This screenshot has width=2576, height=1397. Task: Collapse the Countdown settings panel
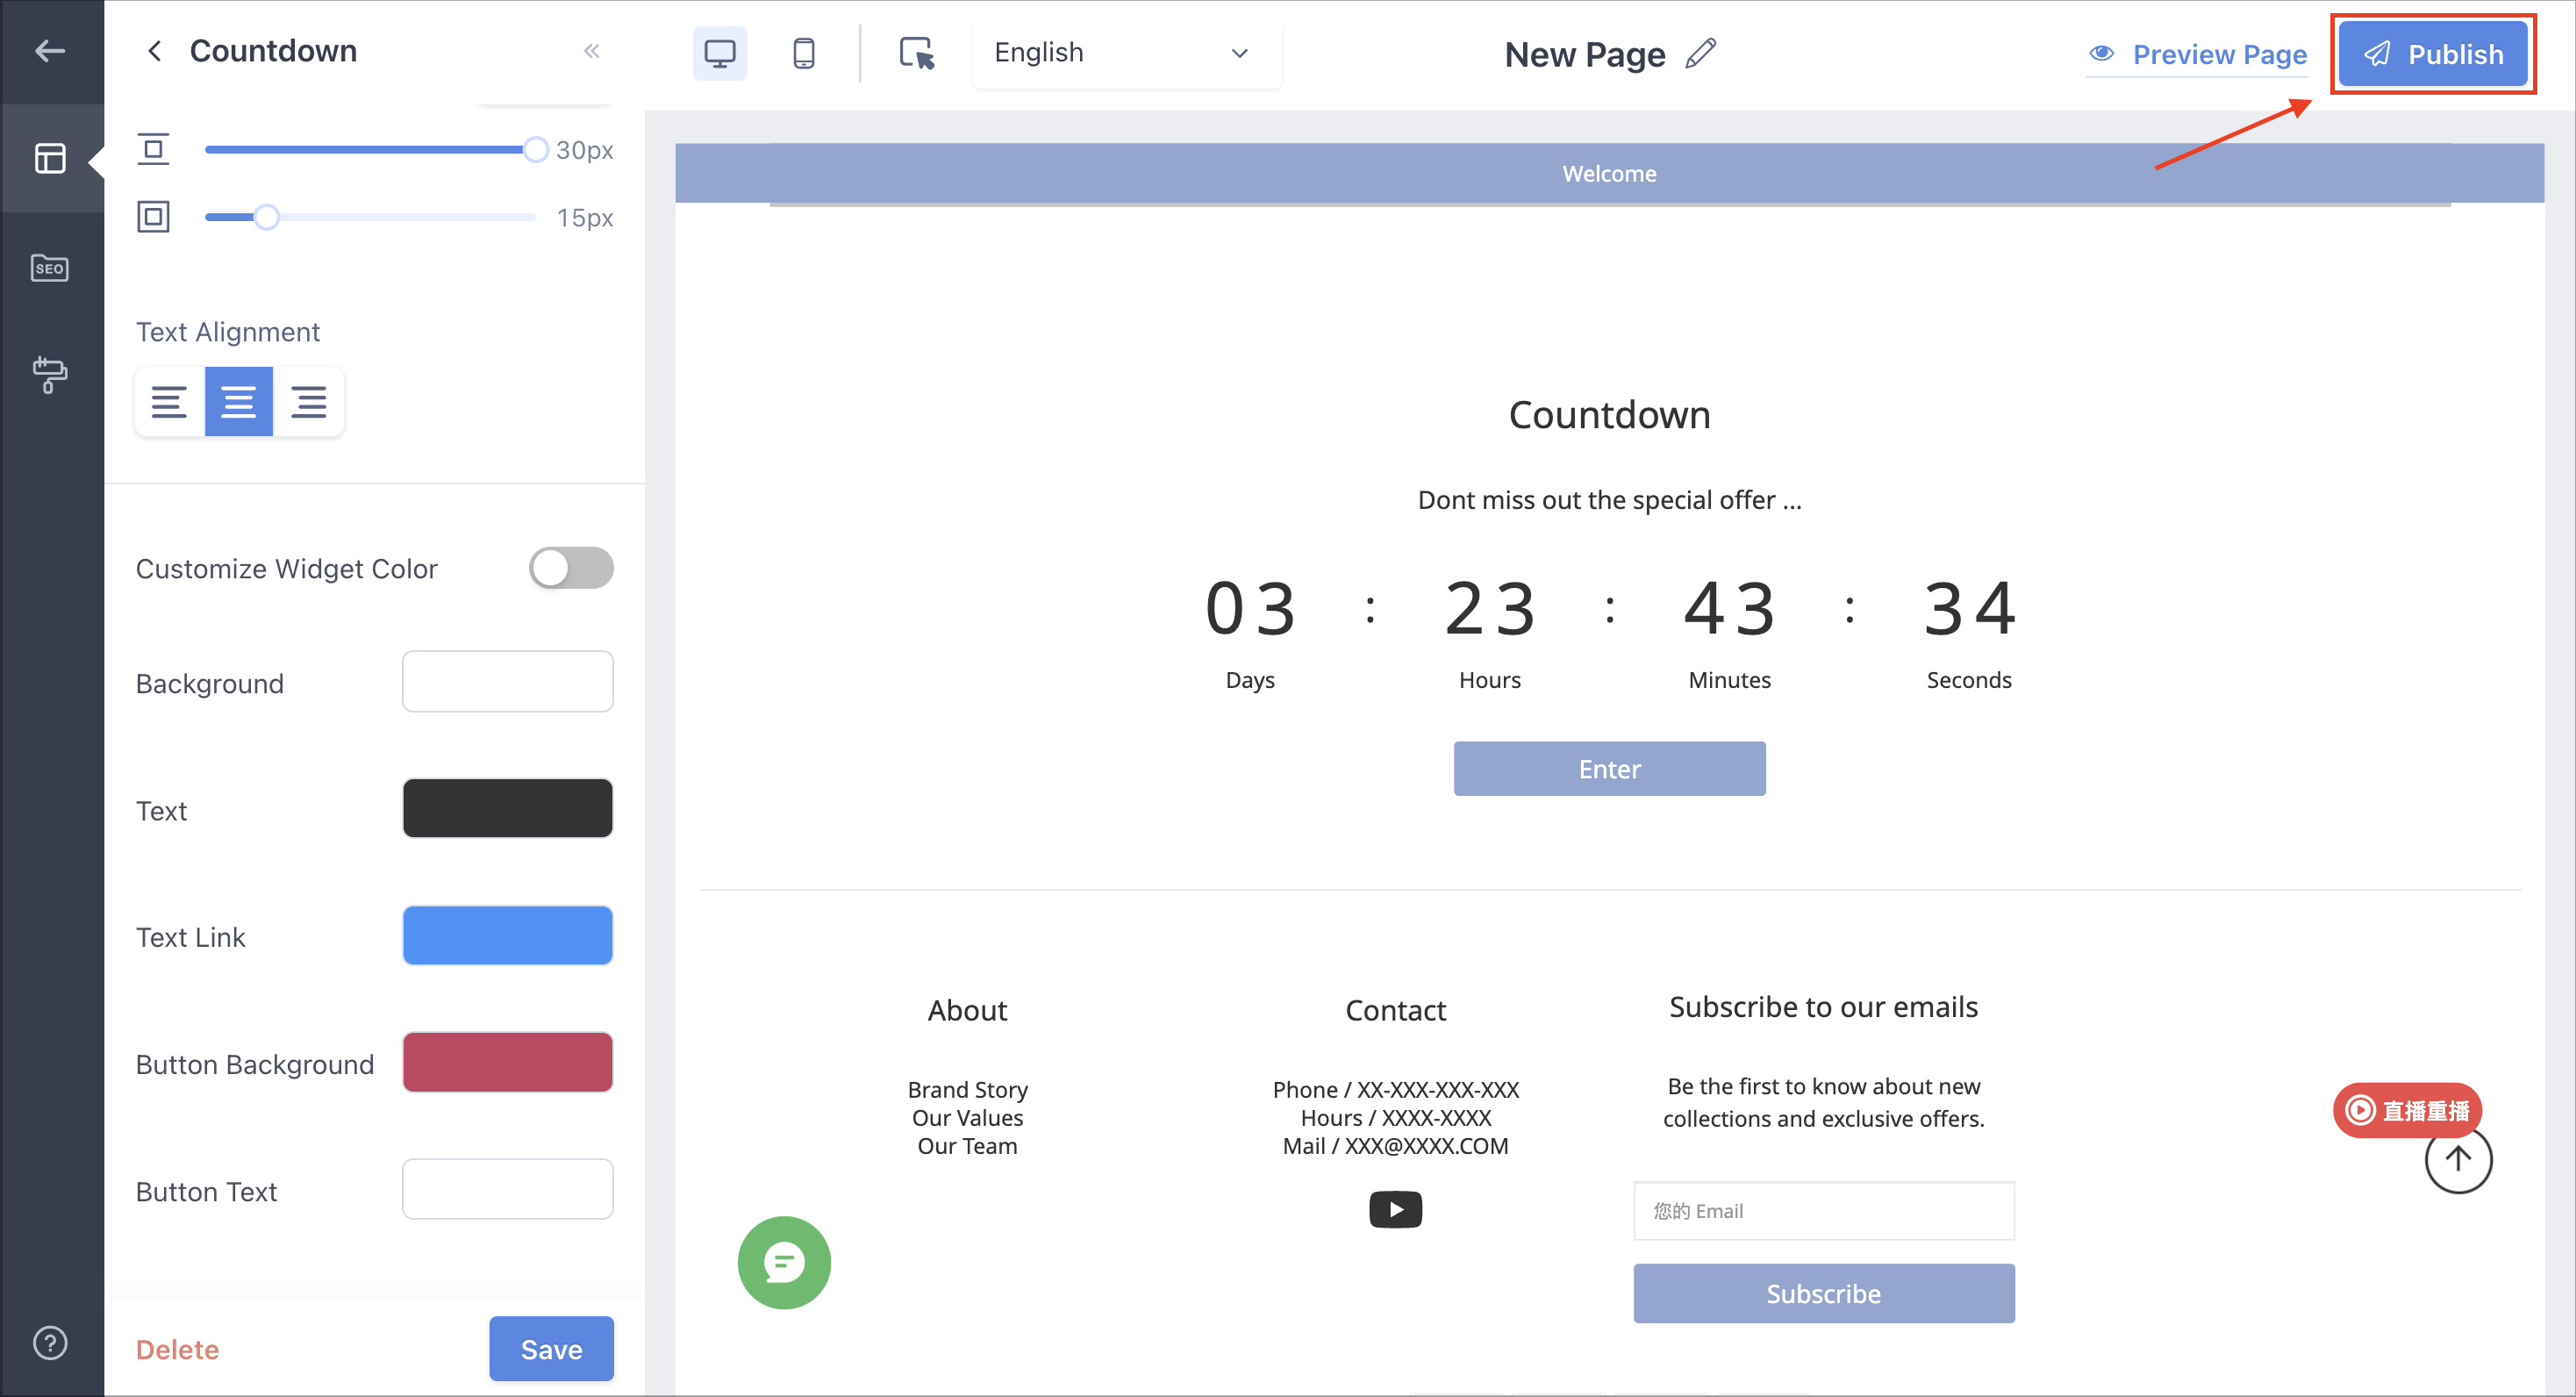pos(591,51)
